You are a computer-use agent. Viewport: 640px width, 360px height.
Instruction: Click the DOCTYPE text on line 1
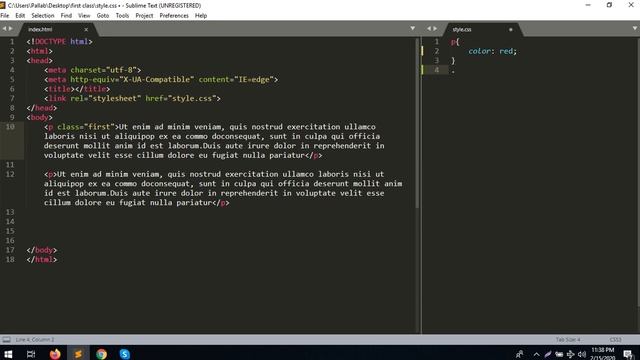(x=50, y=42)
